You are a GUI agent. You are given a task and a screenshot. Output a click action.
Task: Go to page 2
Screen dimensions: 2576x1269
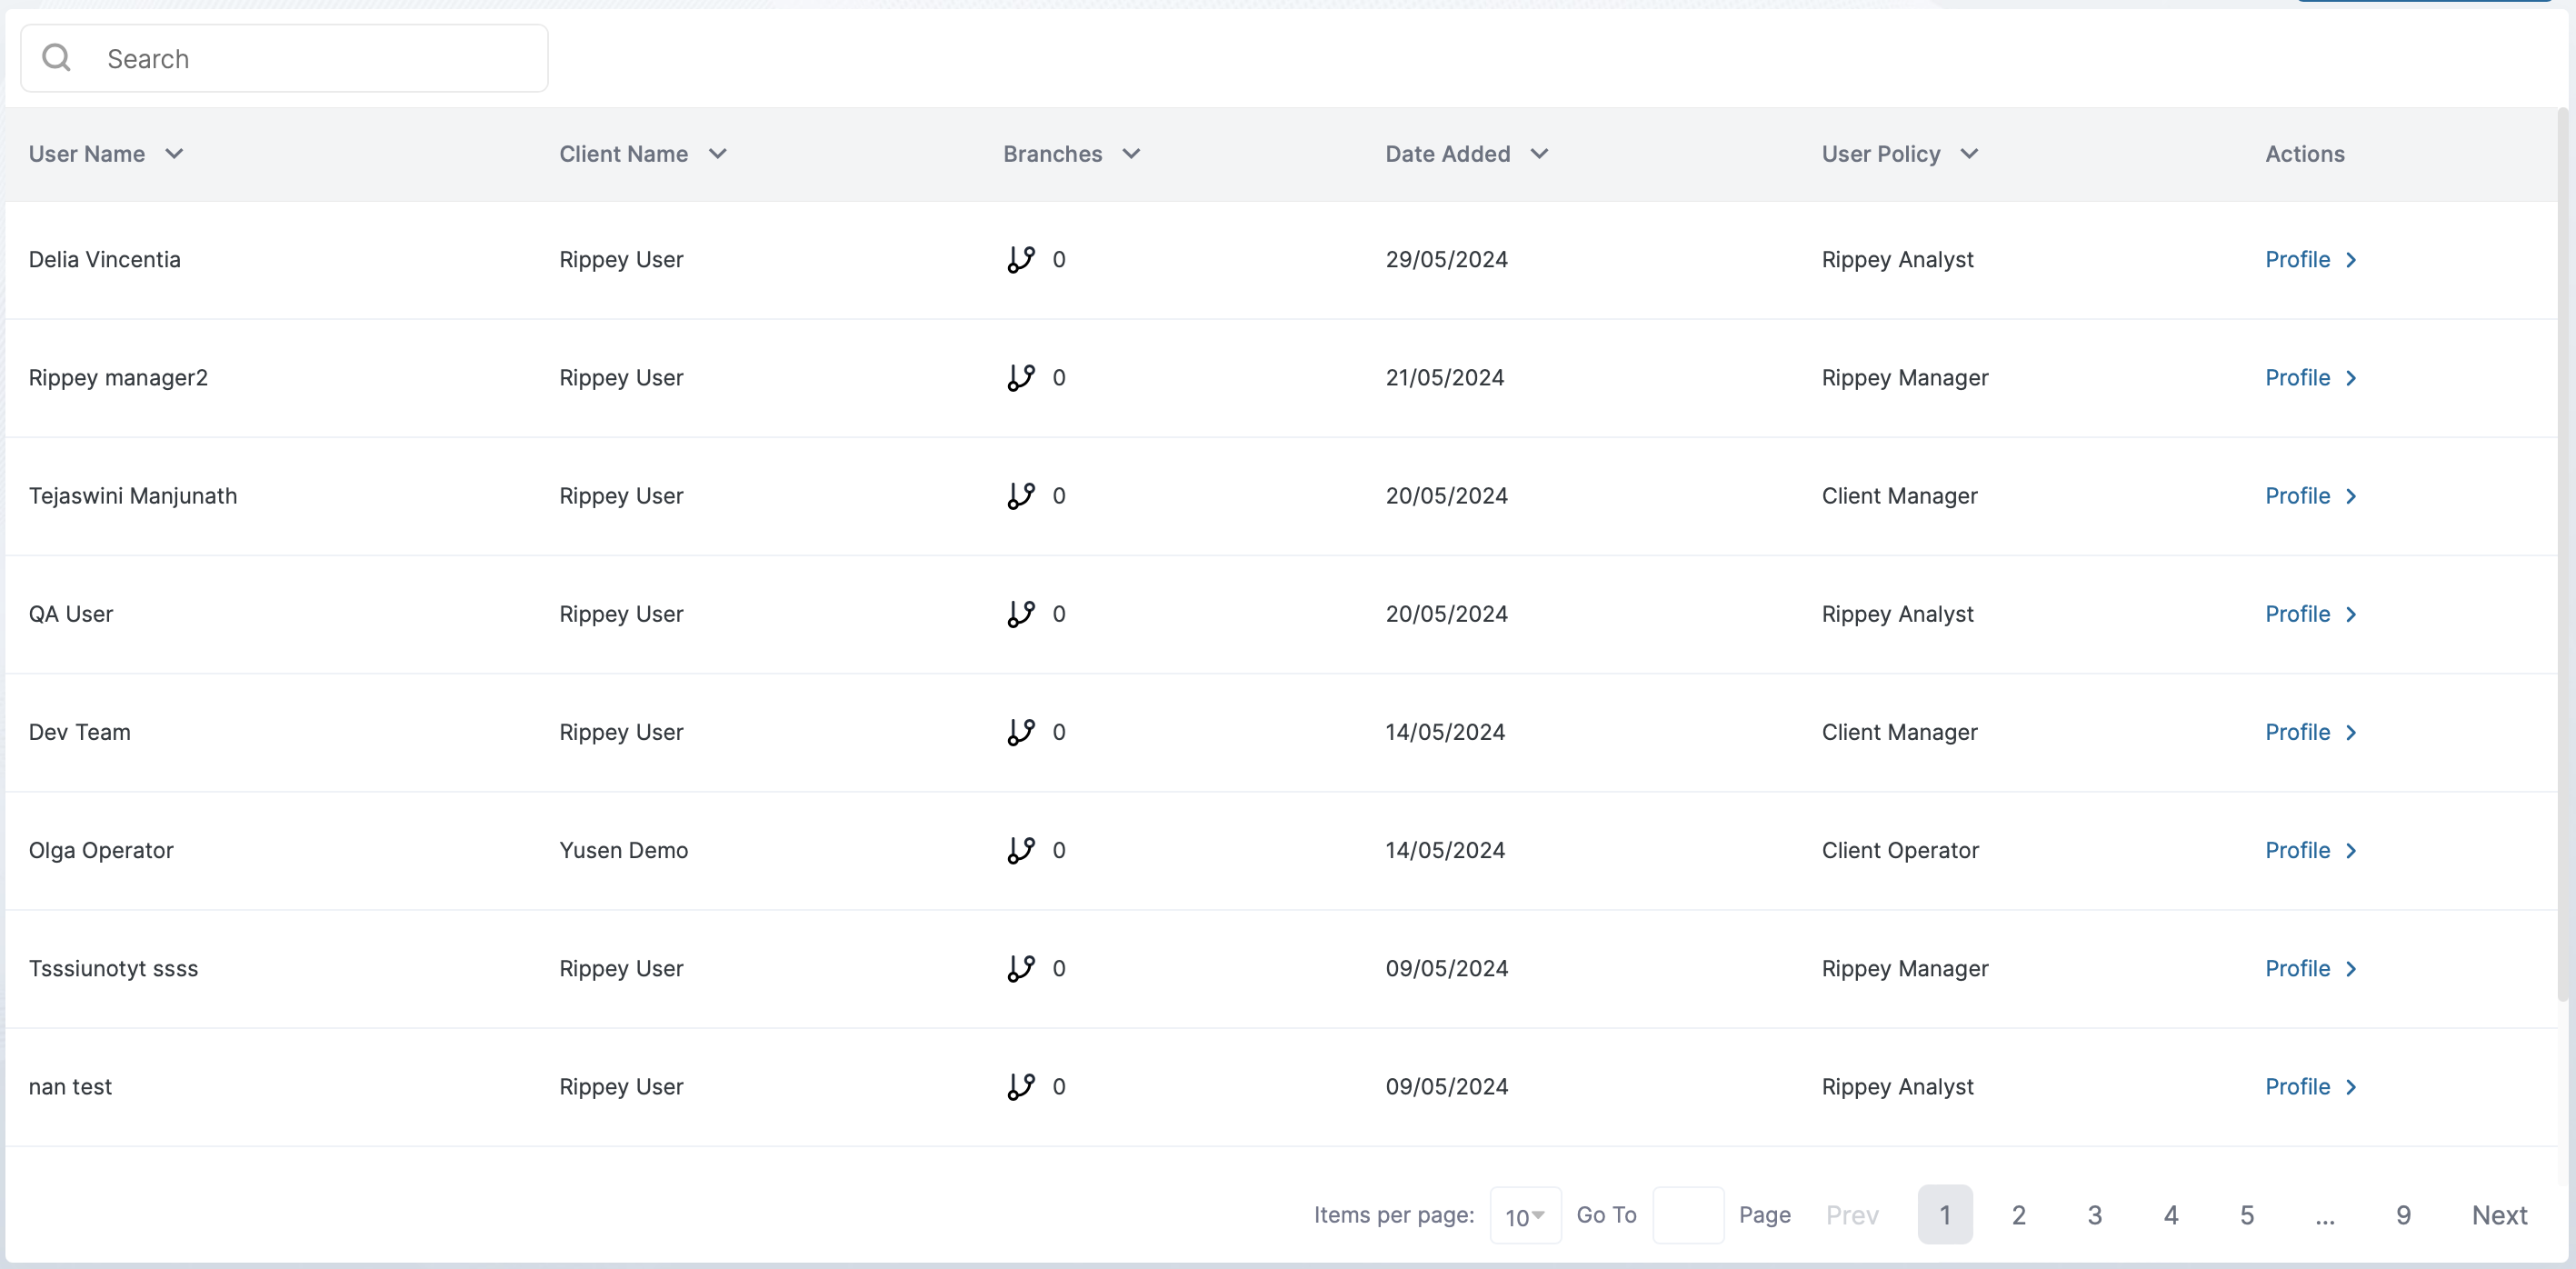[2018, 1215]
